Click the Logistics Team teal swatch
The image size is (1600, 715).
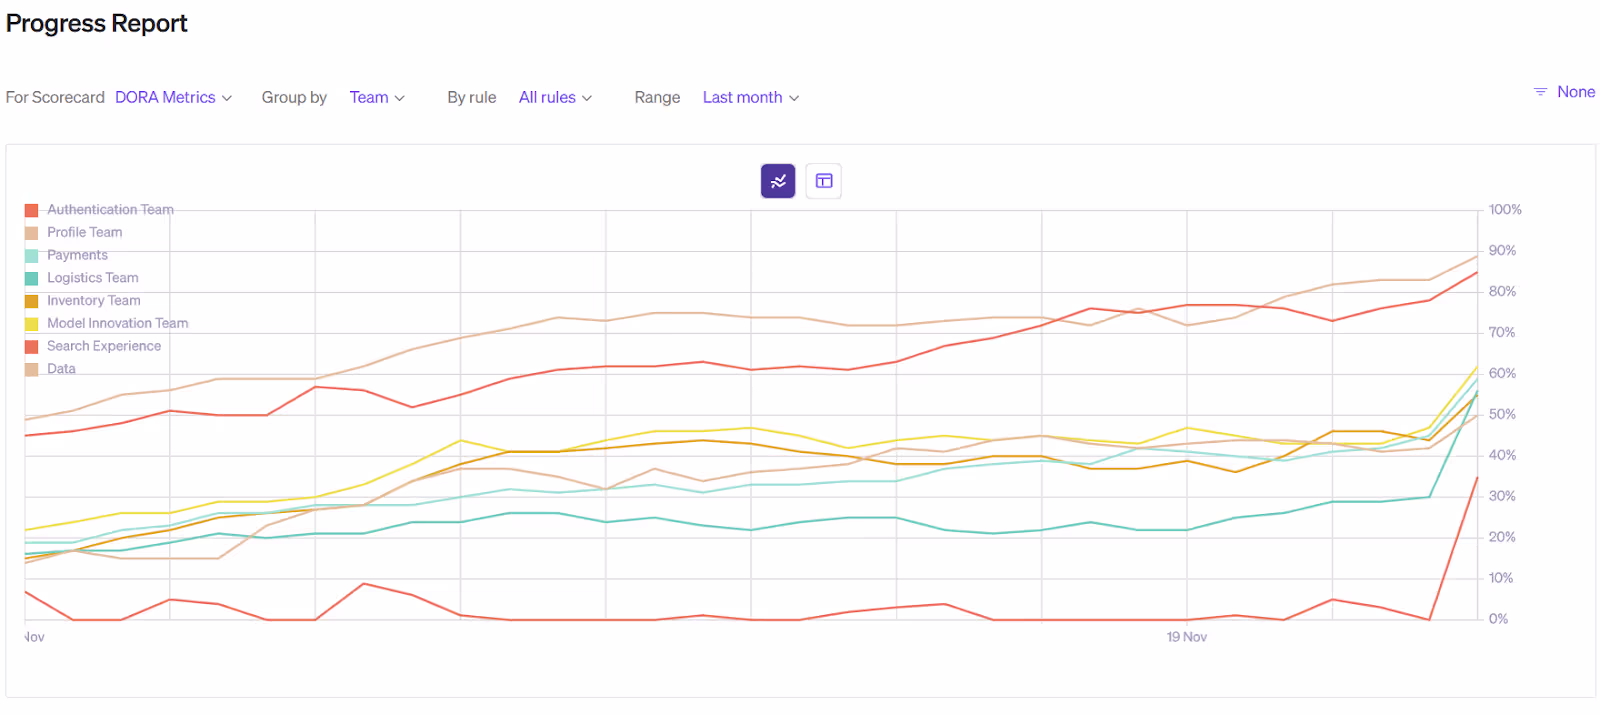32,278
